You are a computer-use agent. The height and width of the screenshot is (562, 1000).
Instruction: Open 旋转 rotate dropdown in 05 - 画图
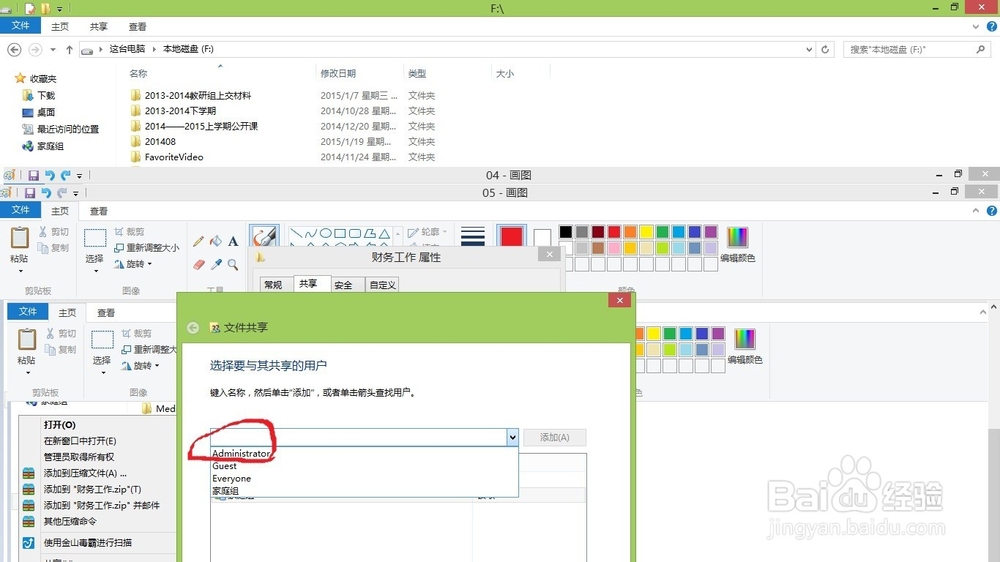click(x=133, y=263)
